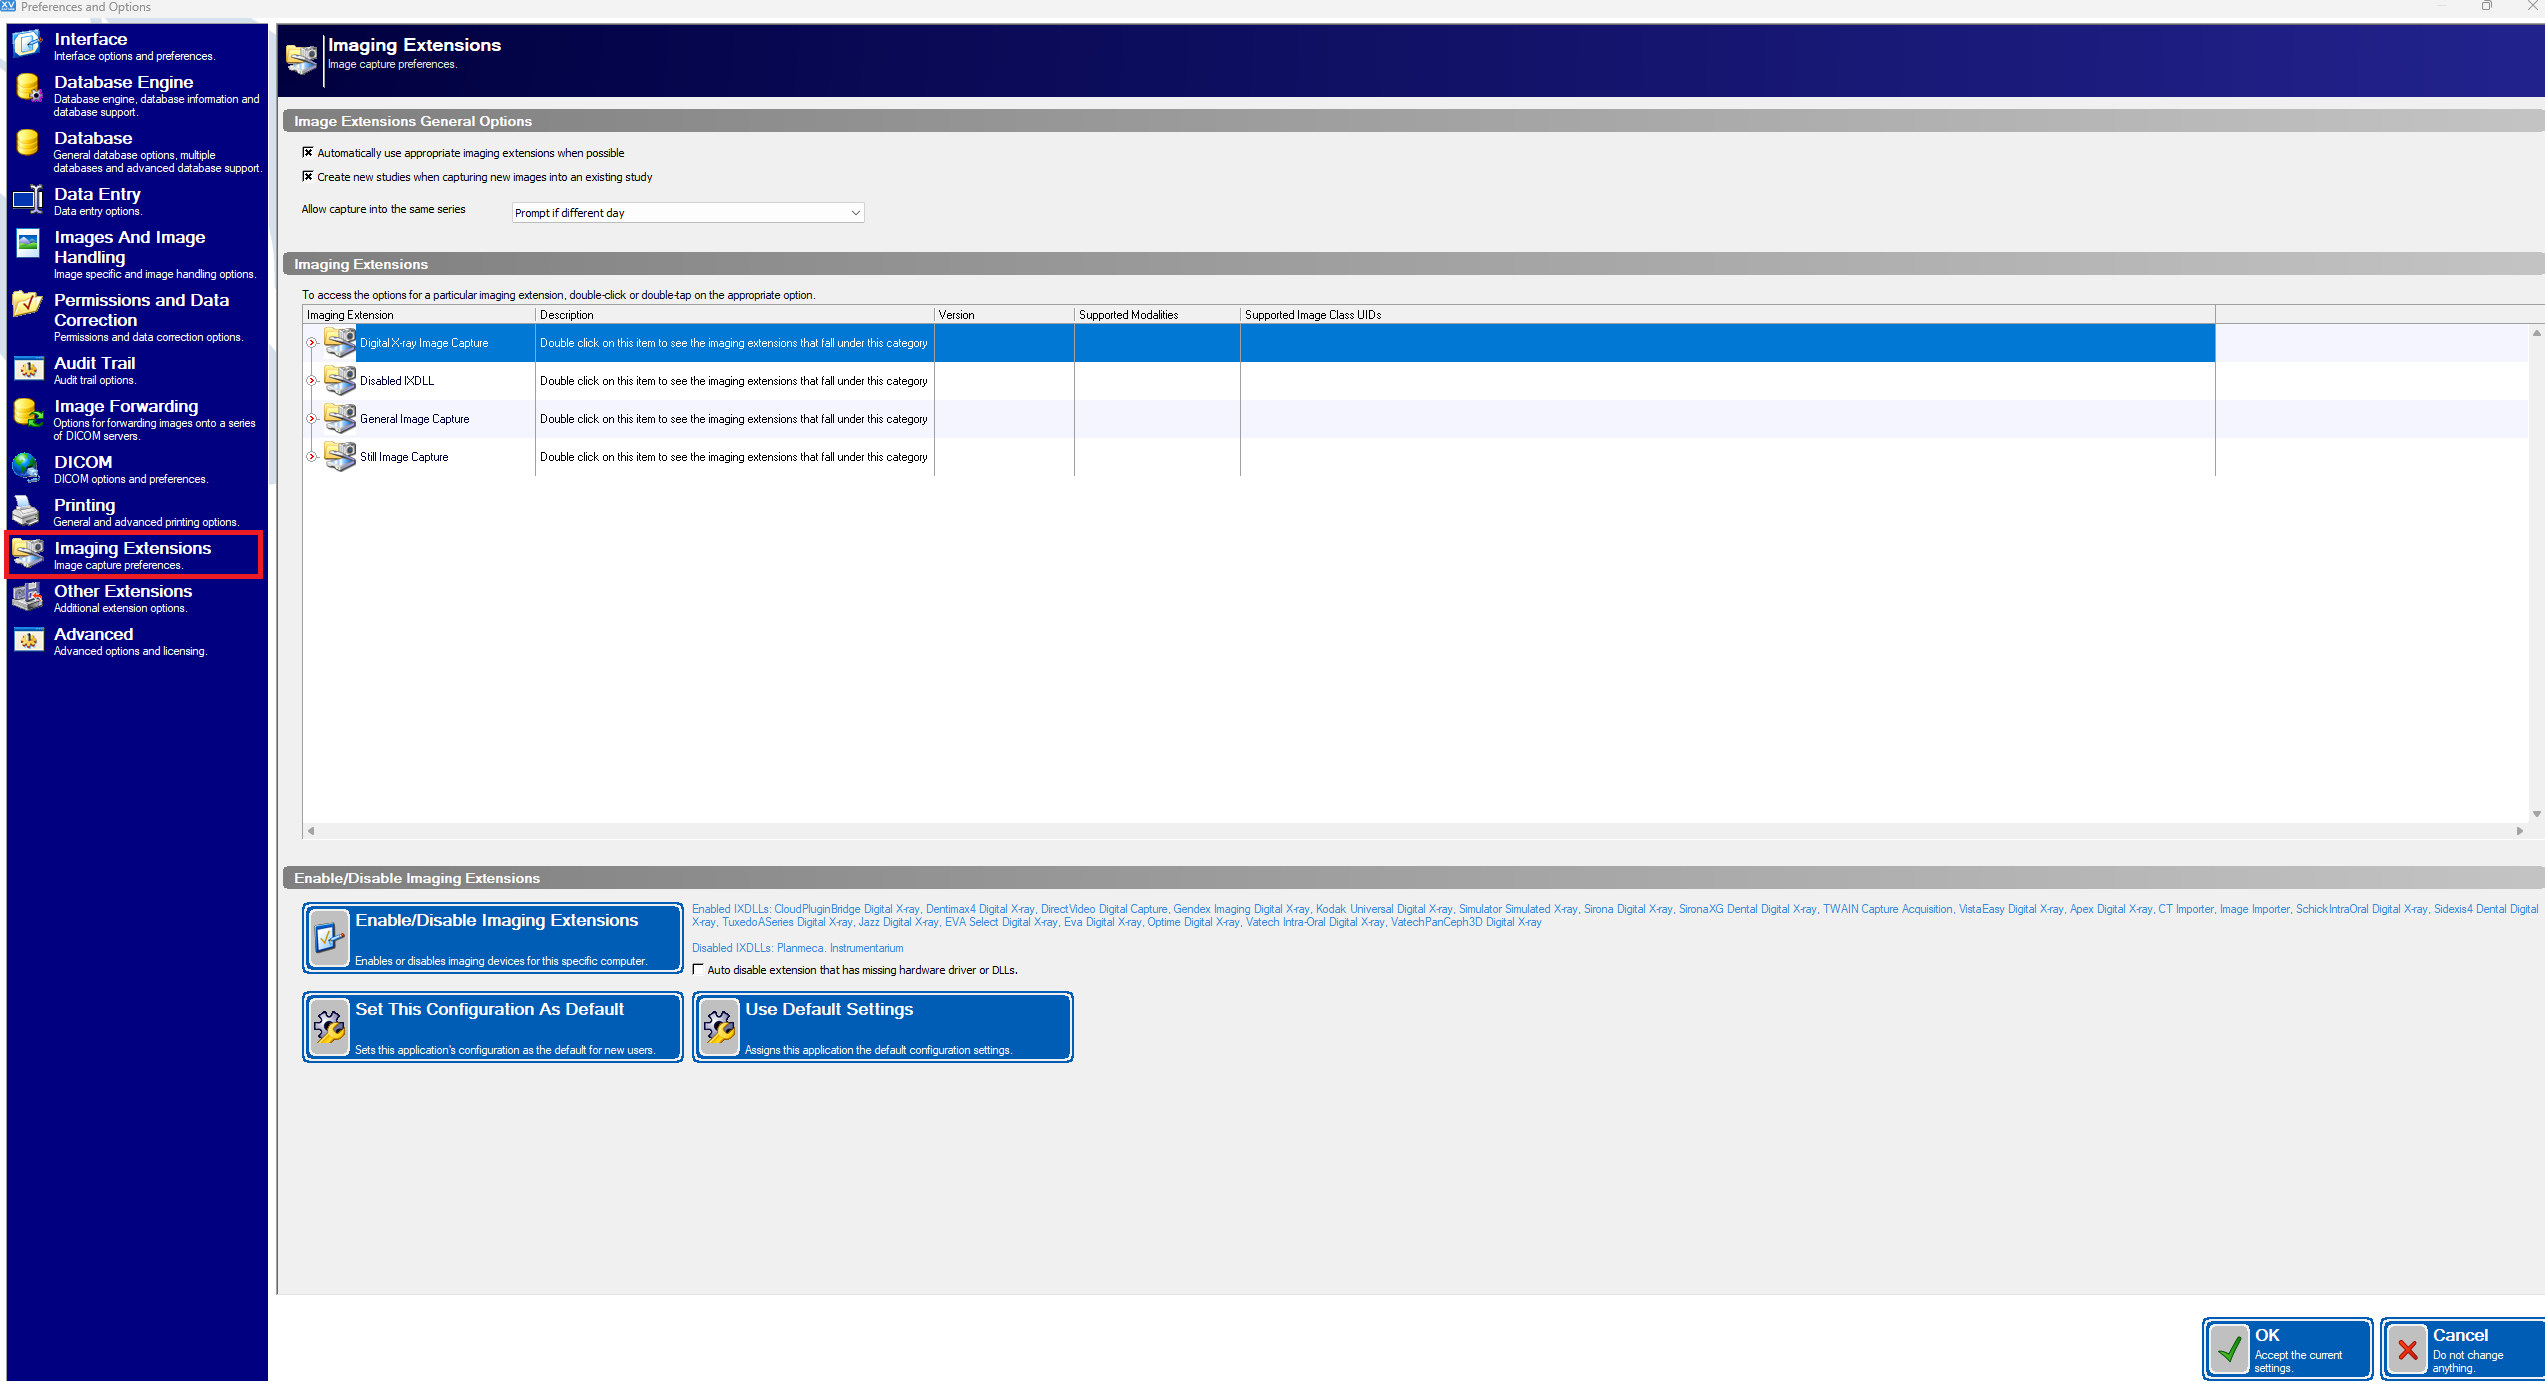The height and width of the screenshot is (1384, 2545).
Task: Click the Enable/Disable Imaging Extensions button
Action: tap(493, 938)
